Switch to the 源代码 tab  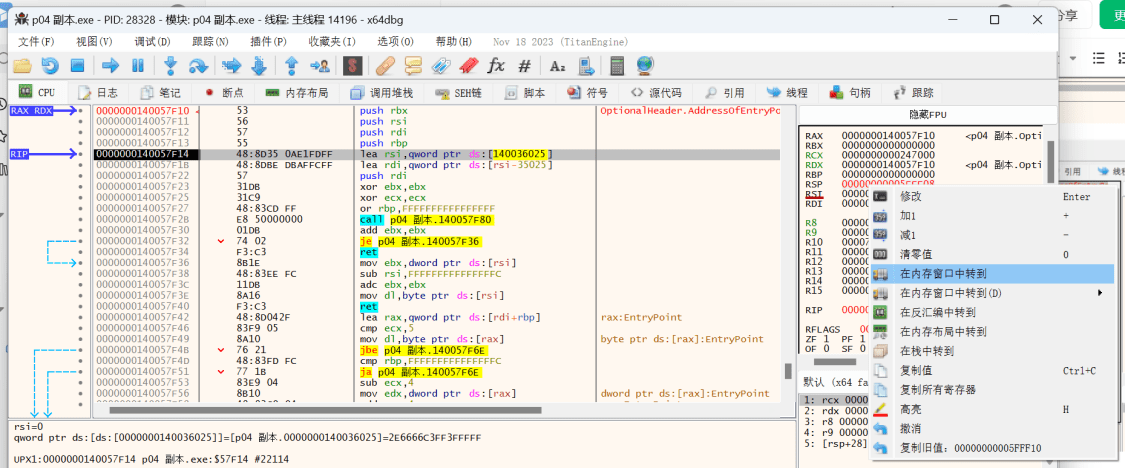656,93
